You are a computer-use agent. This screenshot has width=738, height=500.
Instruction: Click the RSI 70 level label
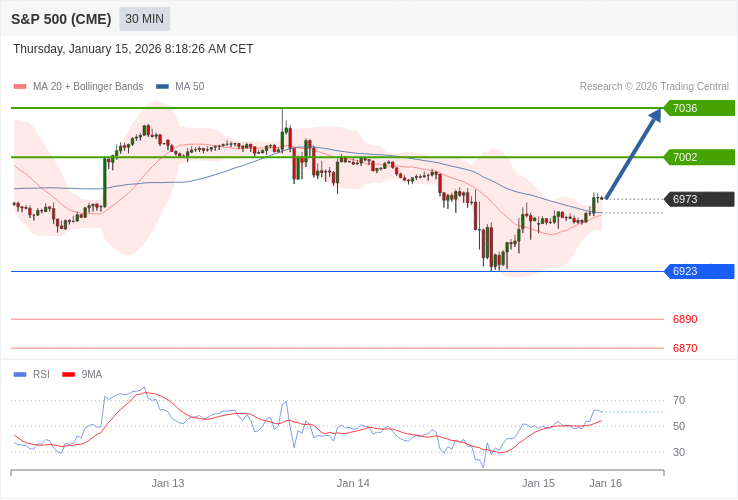679,400
